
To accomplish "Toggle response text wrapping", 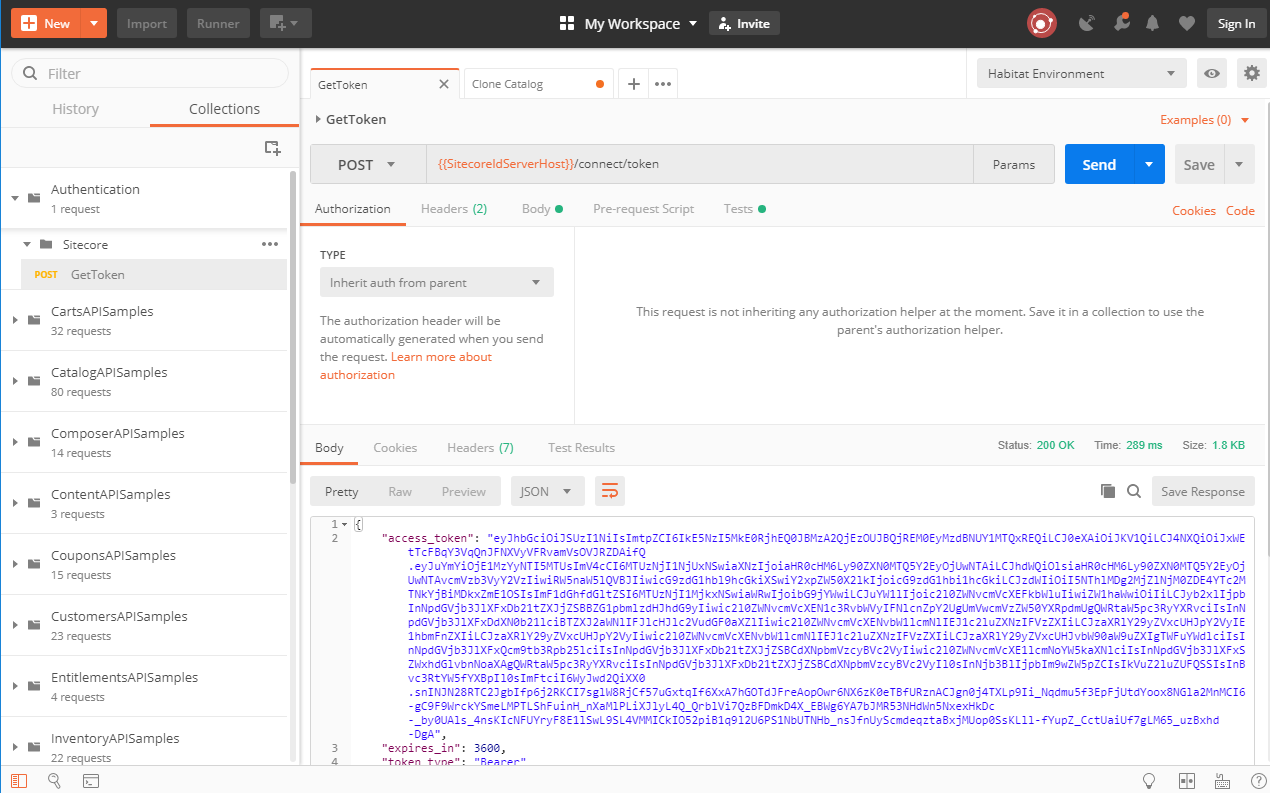I will pos(609,491).
